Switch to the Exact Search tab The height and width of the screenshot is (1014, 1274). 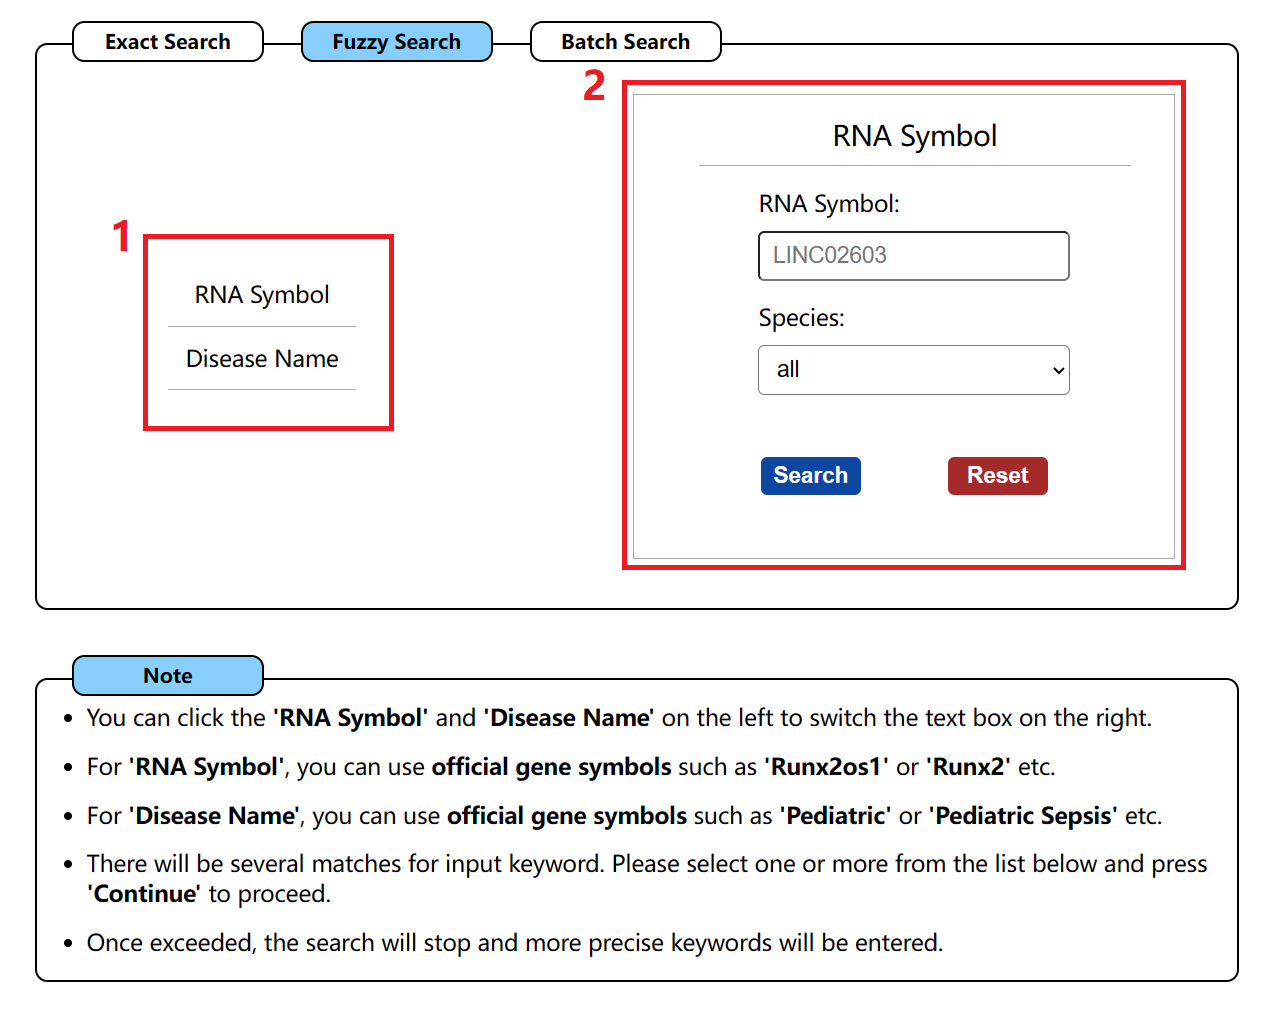point(168,42)
